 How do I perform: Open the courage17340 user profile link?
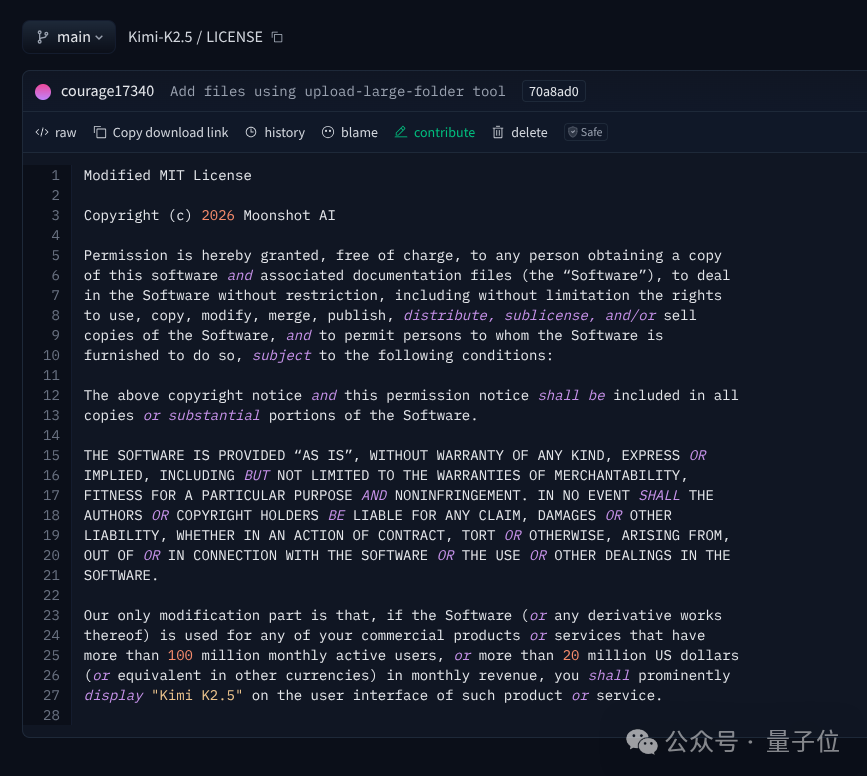[107, 91]
